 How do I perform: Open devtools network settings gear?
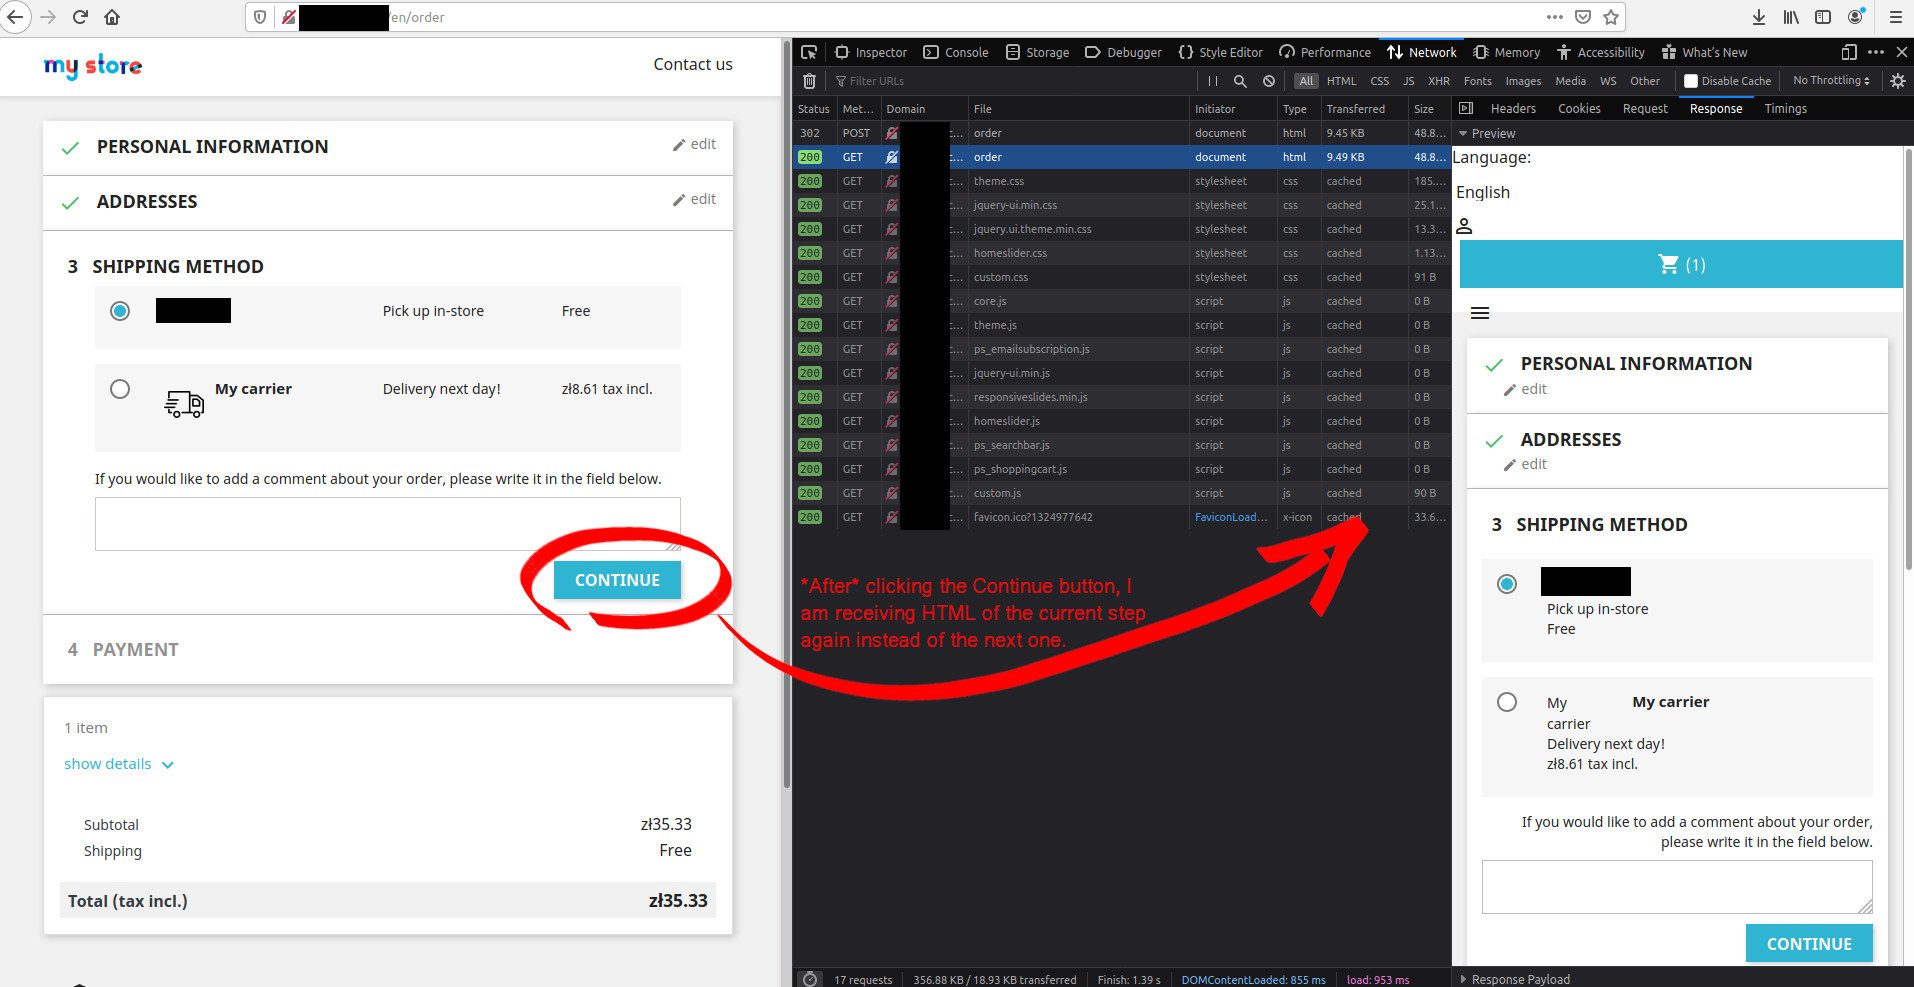click(1898, 81)
